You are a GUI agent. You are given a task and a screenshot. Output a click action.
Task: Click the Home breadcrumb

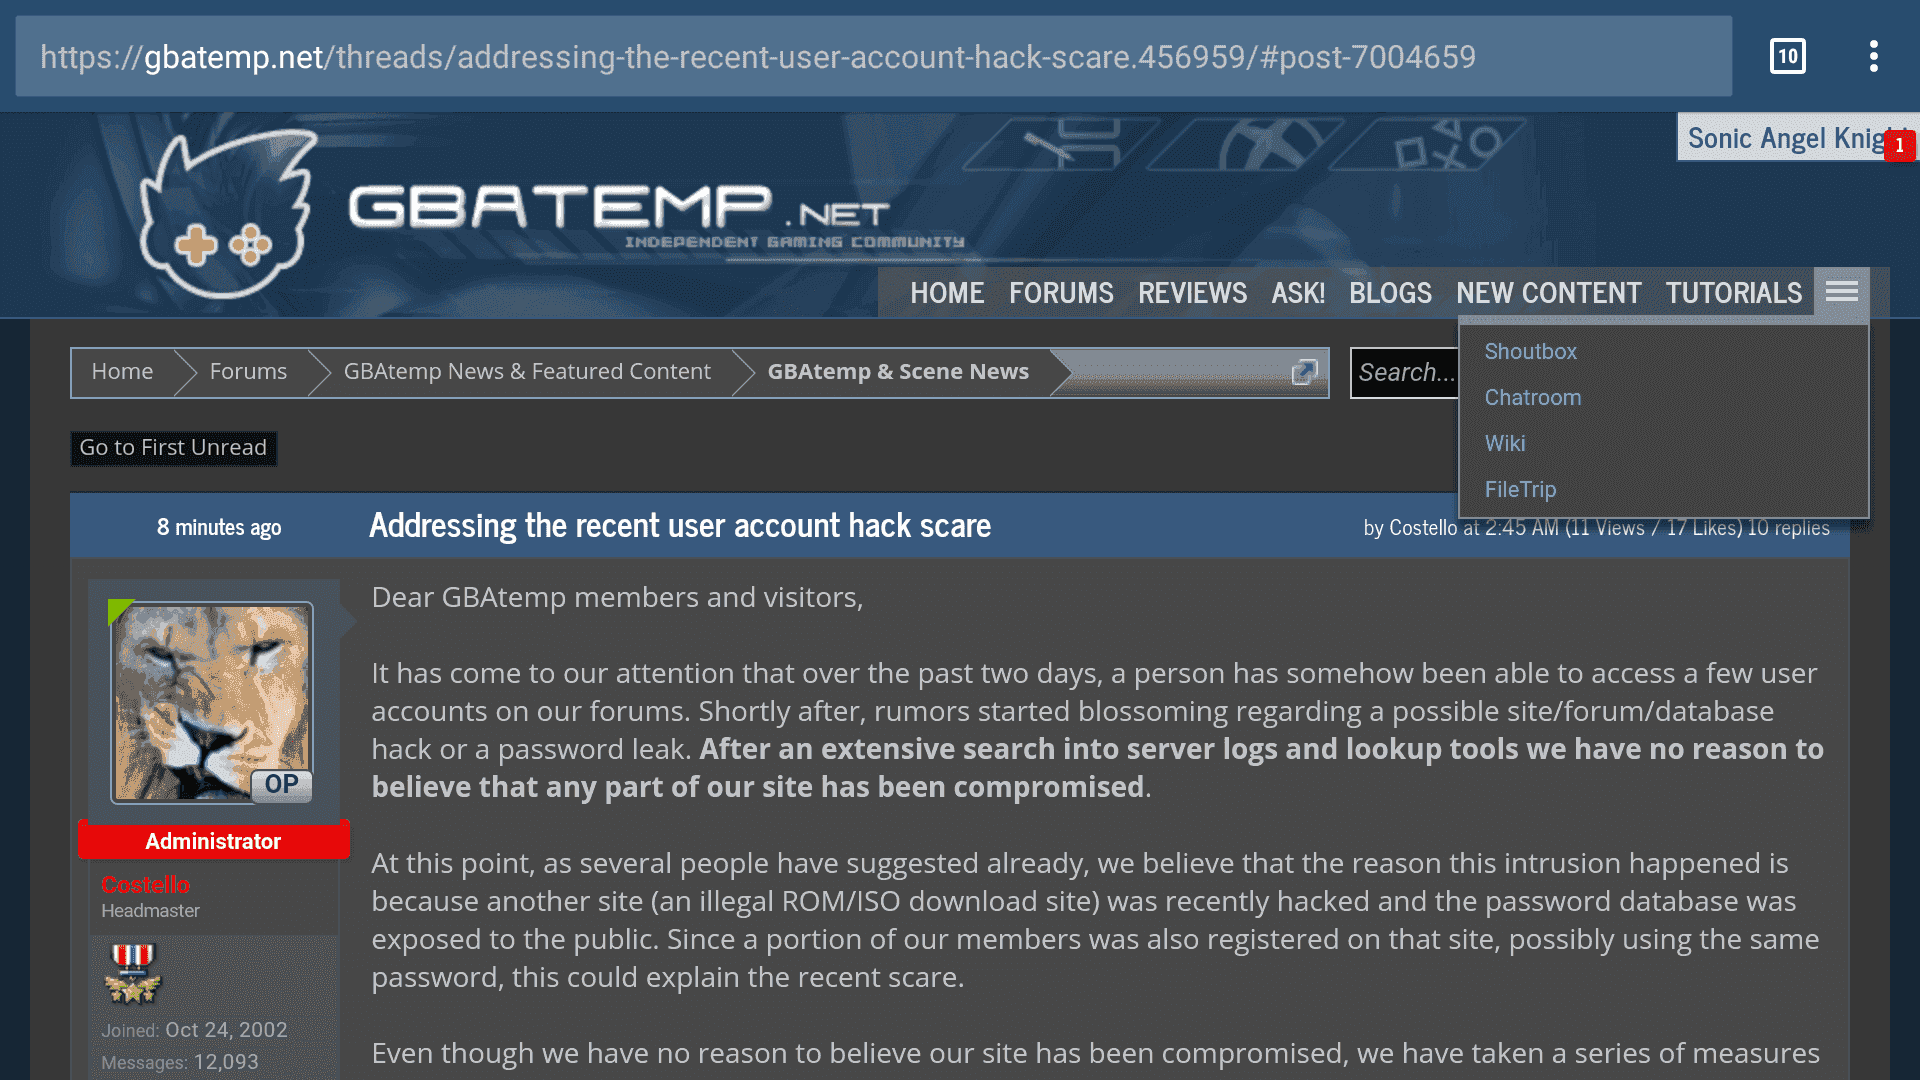coord(122,372)
